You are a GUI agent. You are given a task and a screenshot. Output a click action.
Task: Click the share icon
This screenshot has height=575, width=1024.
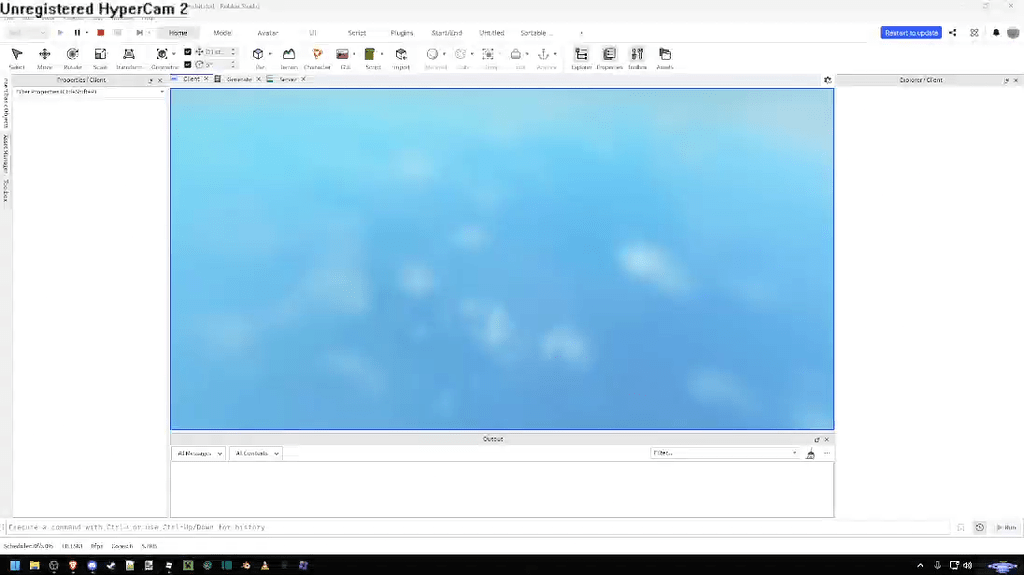click(x=953, y=33)
